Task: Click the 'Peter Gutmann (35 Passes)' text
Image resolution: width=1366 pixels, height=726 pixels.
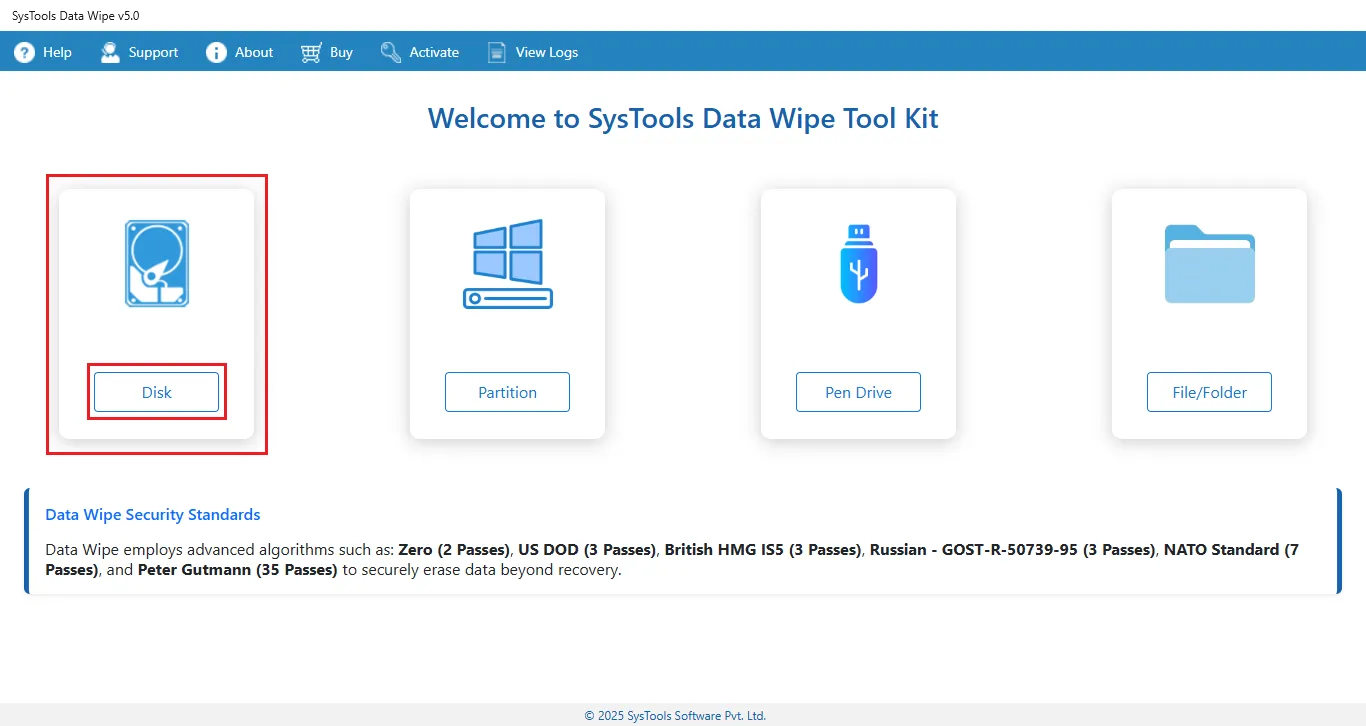Action: click(x=238, y=570)
